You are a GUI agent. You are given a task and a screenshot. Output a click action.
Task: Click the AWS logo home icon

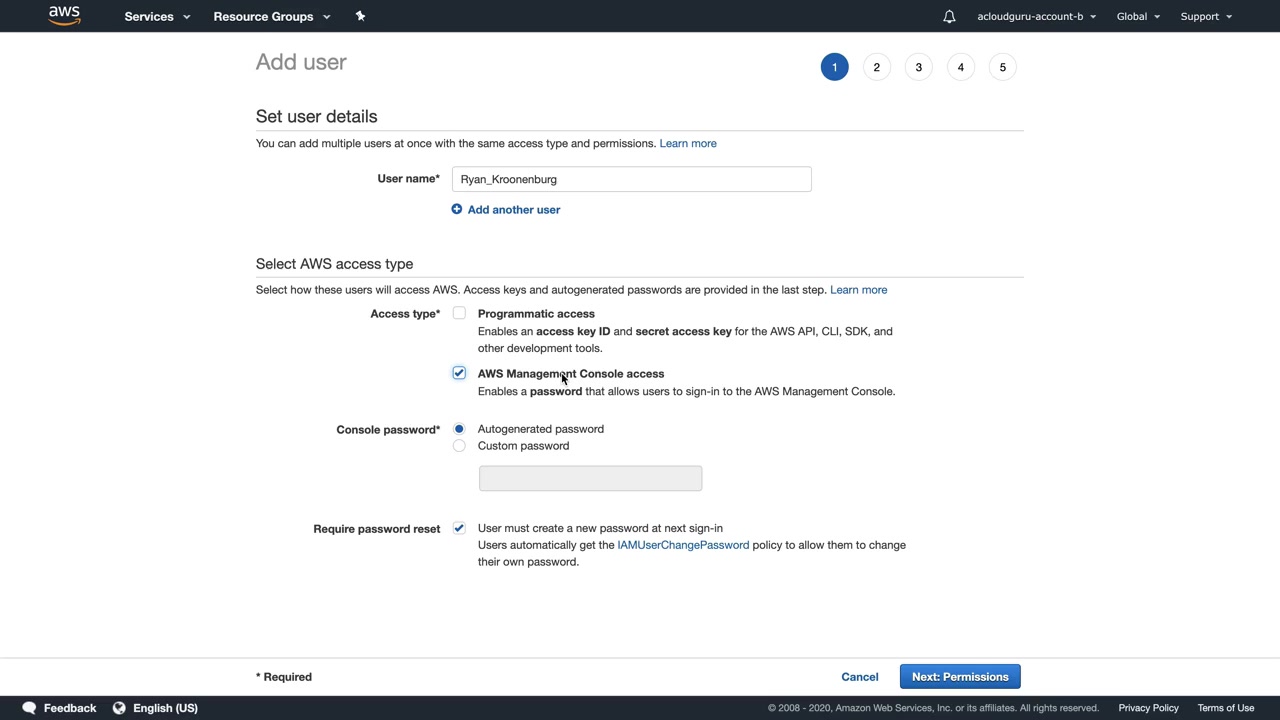64,16
